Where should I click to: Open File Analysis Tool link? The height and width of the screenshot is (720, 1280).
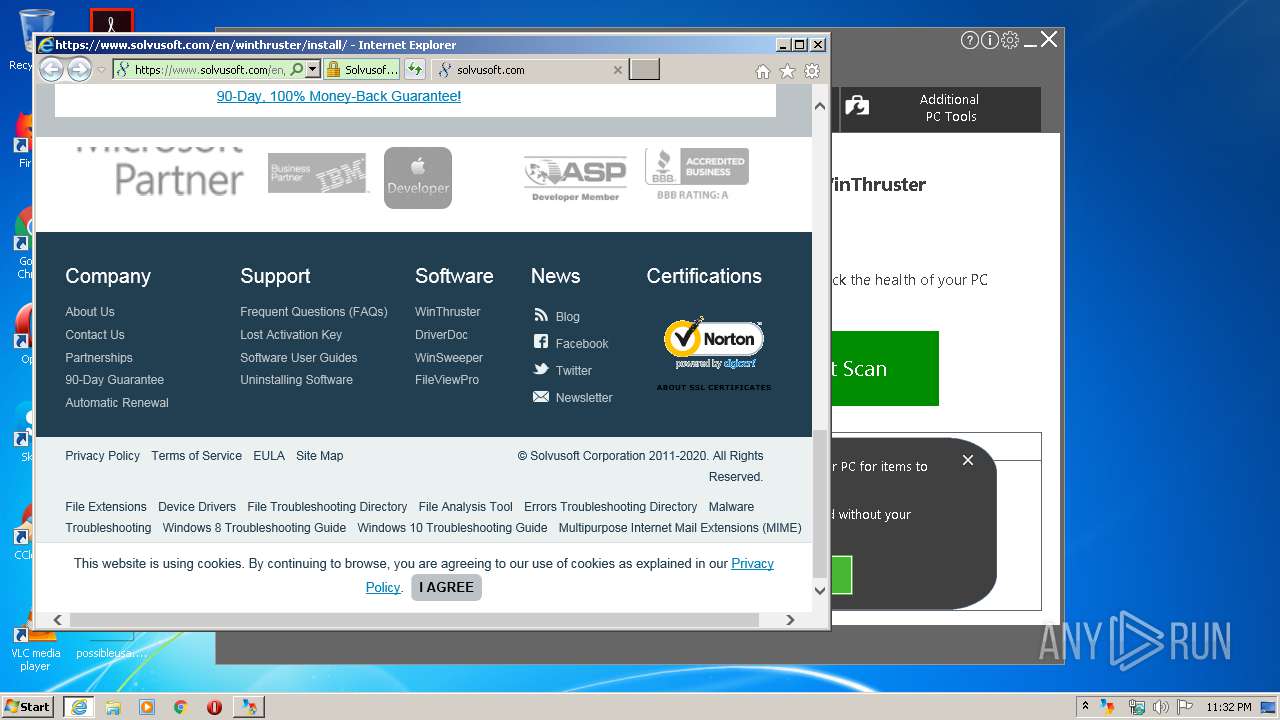pyautogui.click(x=466, y=507)
